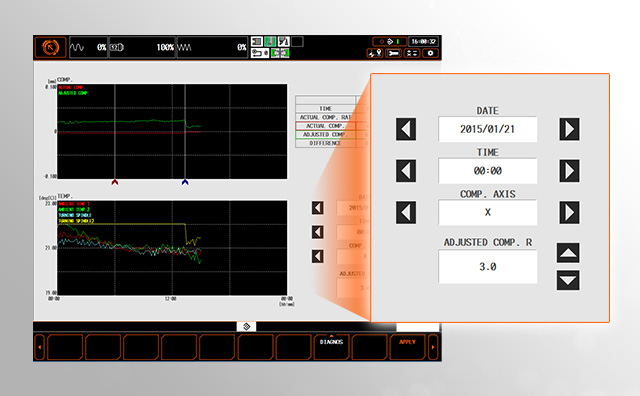
Task: Click the opposing-arrows icon beside the wrench
Action: pos(411,53)
